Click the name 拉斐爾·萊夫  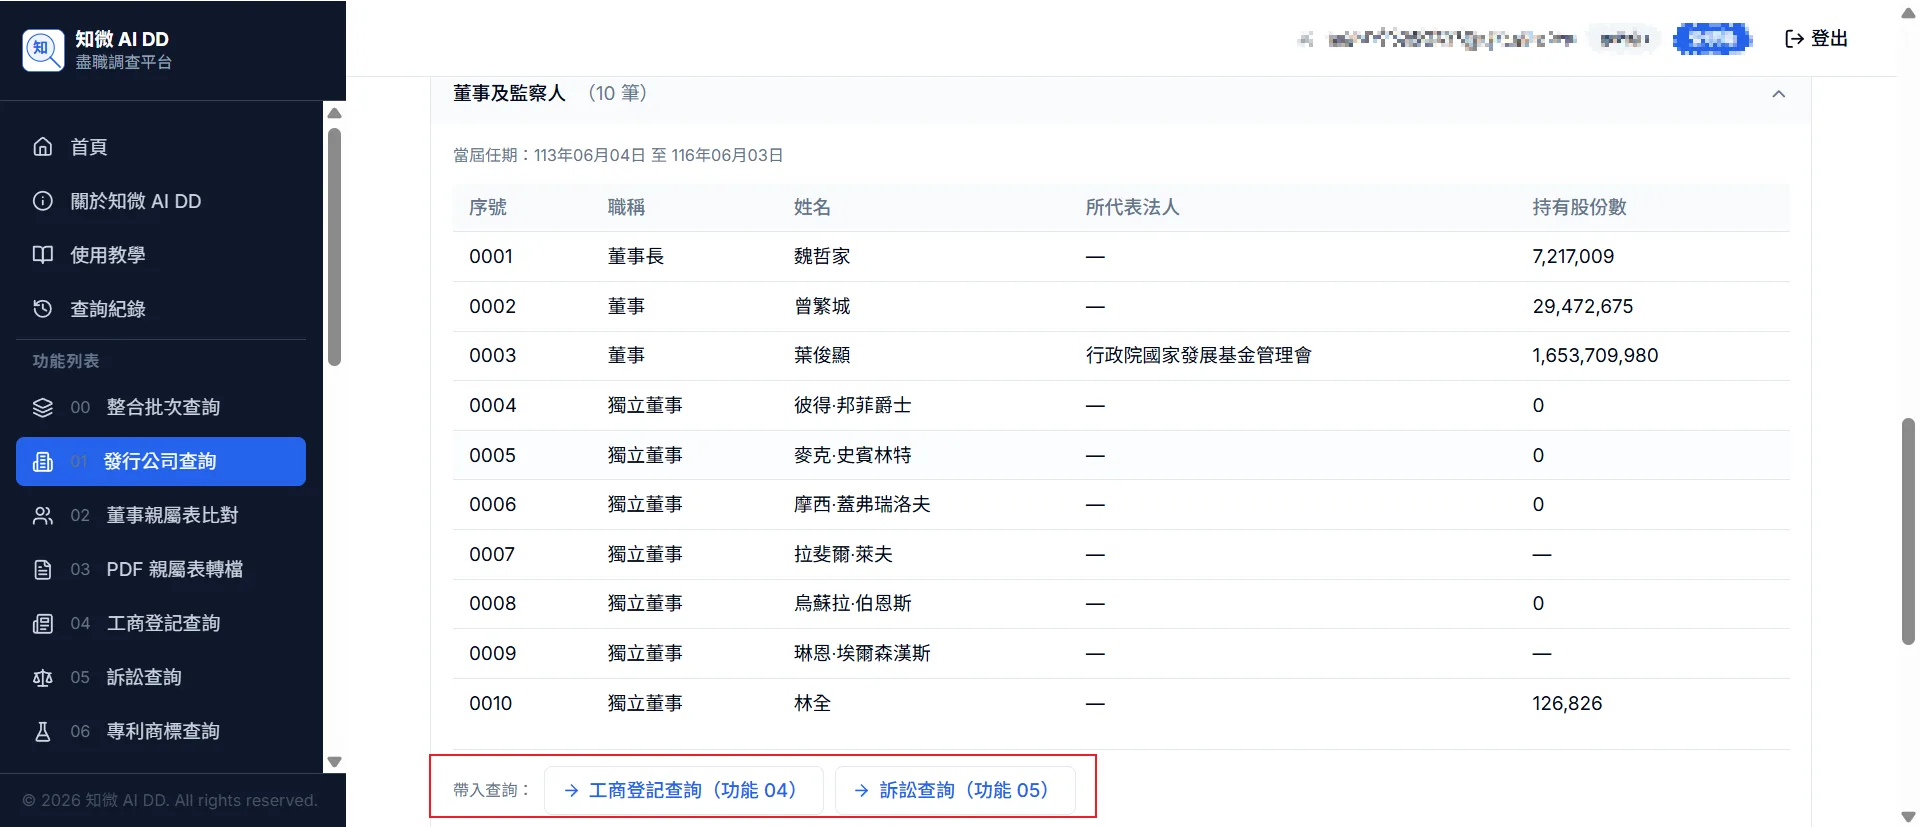[x=843, y=554]
